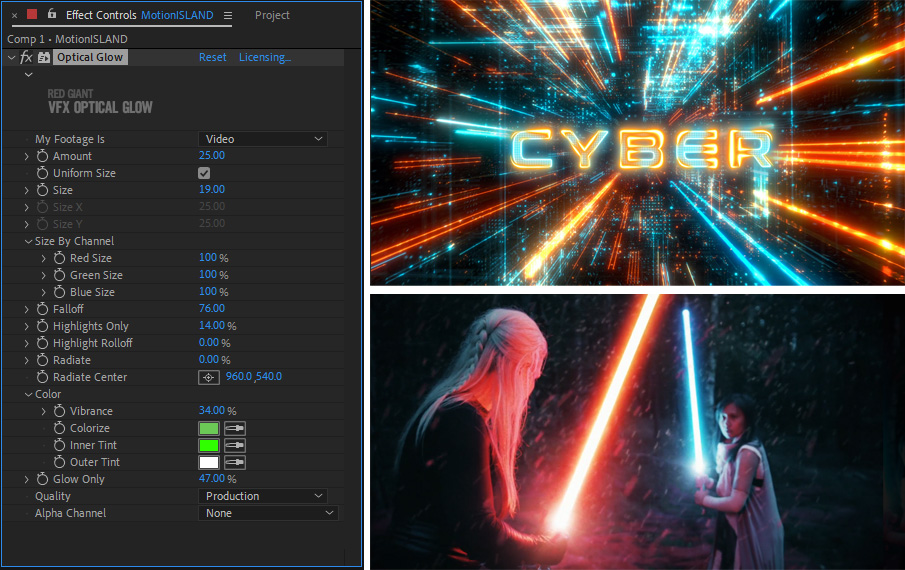This screenshot has width=905, height=570.
Task: Open the Quality dropdown set to Production
Action: 263,496
